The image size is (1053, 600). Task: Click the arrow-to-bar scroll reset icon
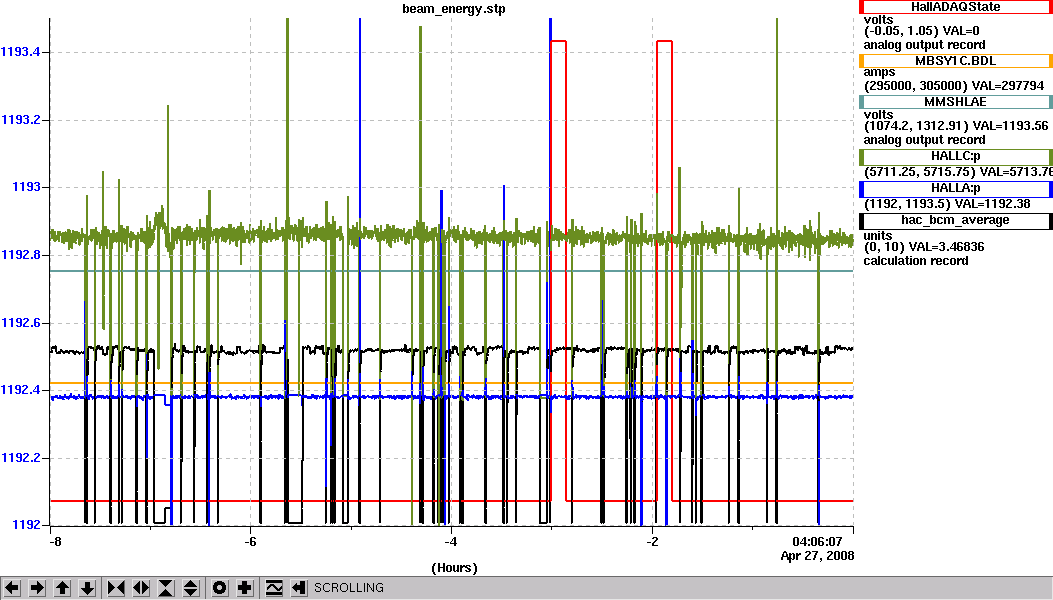click(299, 588)
